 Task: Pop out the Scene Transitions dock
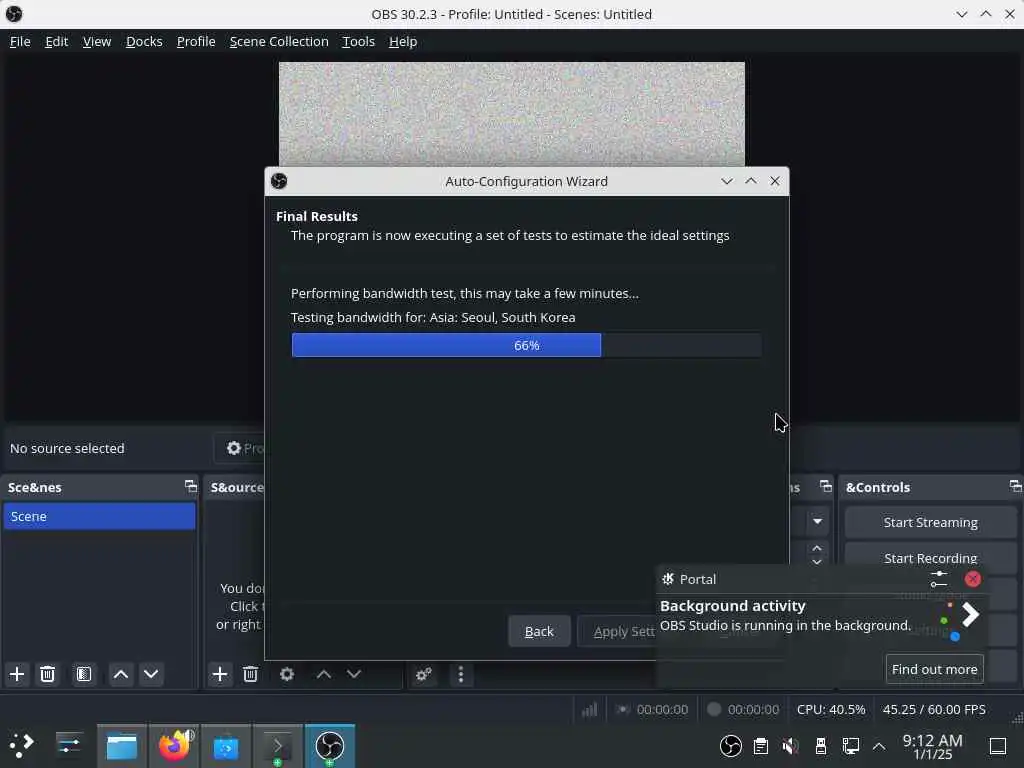click(825, 486)
